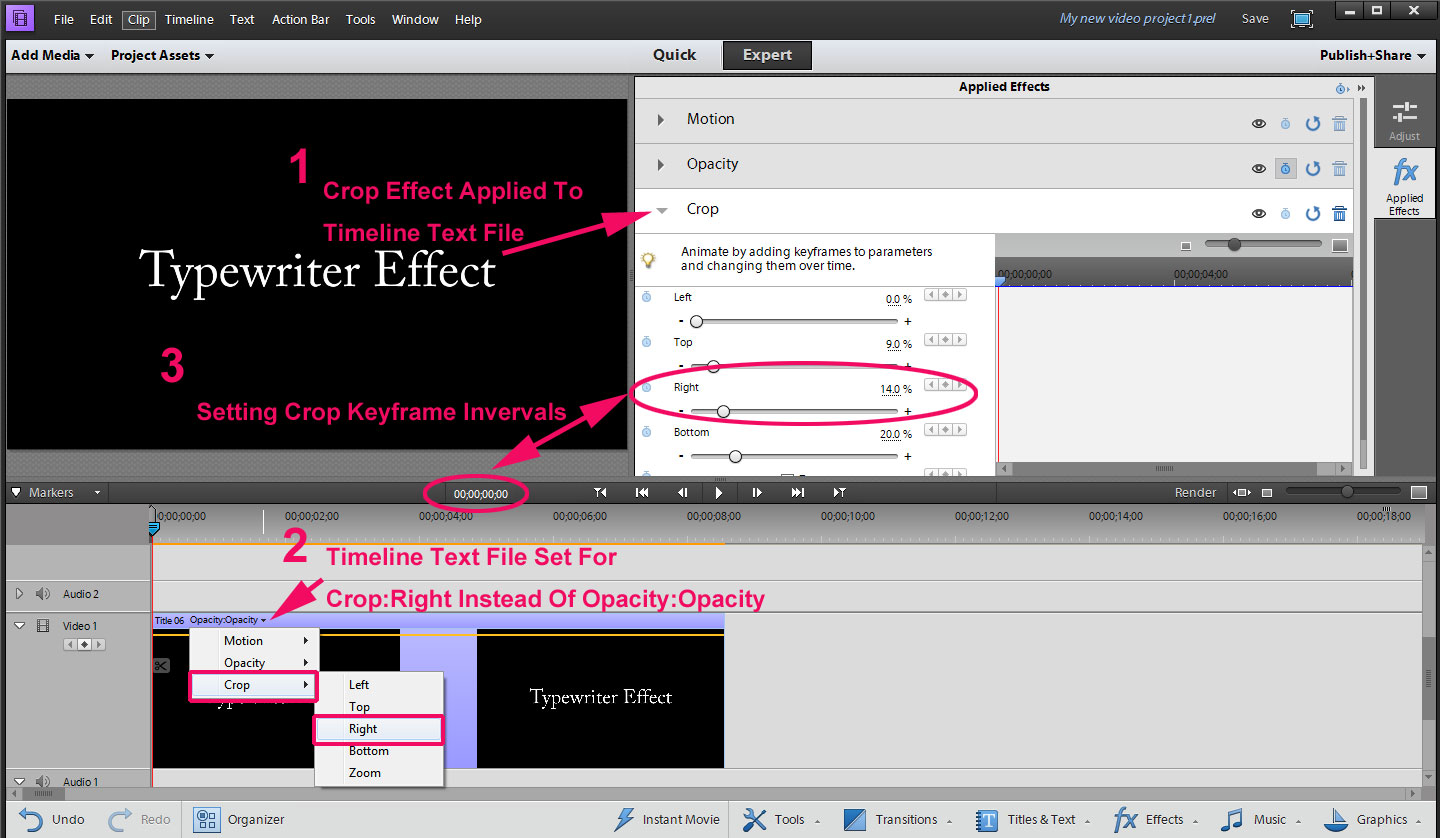Toggle keyframe animation stopwatch for Opacity
The image size is (1440, 838).
(1286, 169)
